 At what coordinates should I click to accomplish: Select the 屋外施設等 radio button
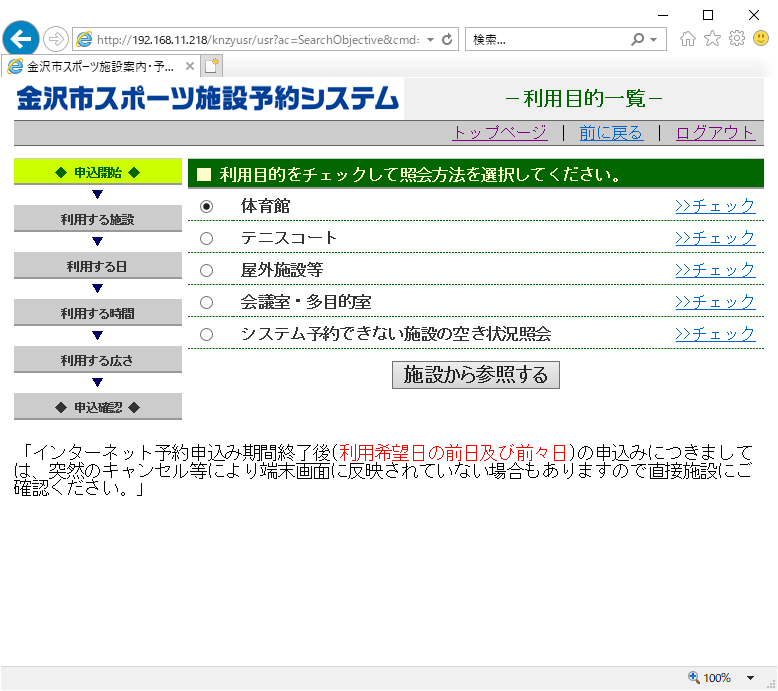coord(206,270)
